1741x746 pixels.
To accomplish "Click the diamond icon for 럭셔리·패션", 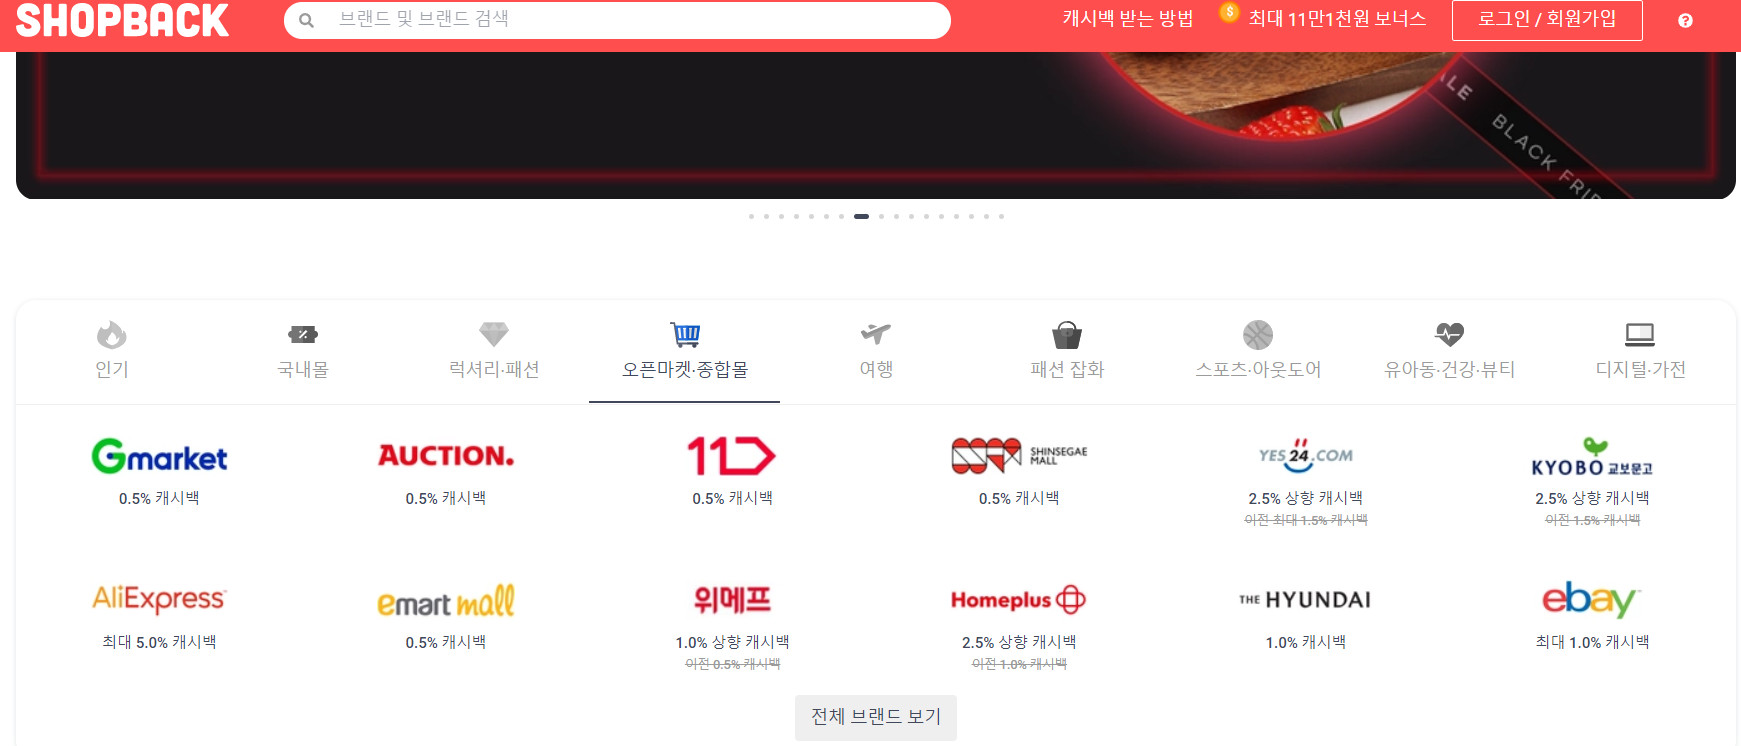I will point(494,334).
